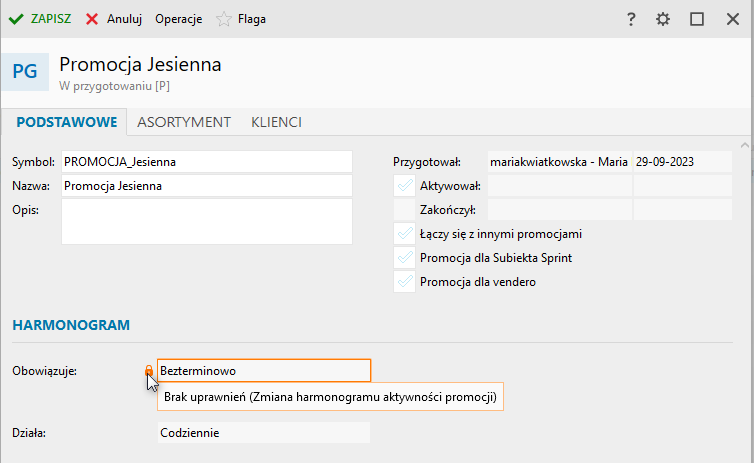The width and height of the screenshot is (754, 463).
Task: Open the Działa 'Codziennie' field
Action: click(x=264, y=433)
